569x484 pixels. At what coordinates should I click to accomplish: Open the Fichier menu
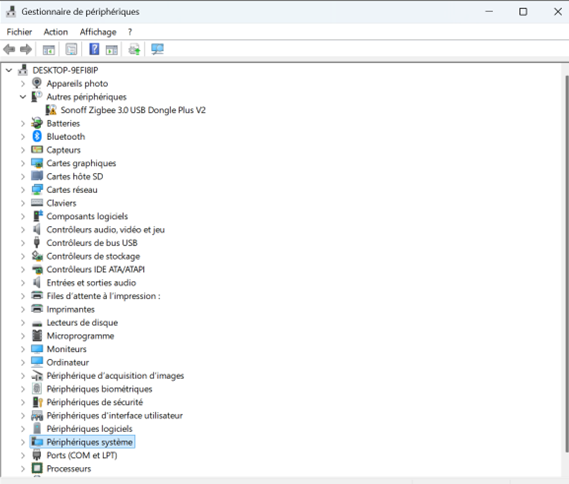click(19, 32)
